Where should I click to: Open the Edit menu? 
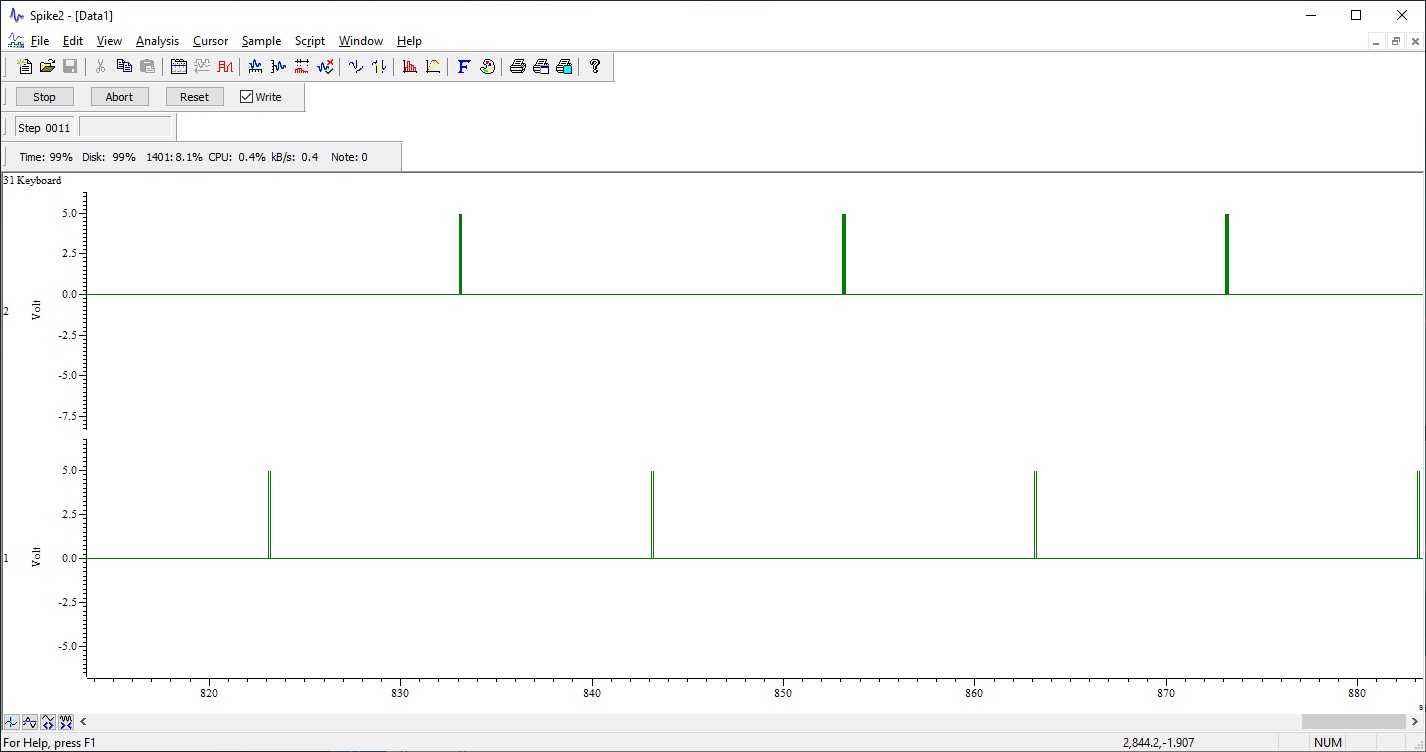tap(73, 41)
